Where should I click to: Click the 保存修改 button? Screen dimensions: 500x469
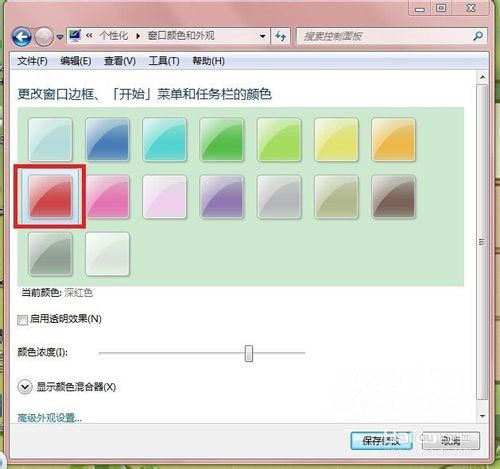pyautogui.click(x=381, y=441)
